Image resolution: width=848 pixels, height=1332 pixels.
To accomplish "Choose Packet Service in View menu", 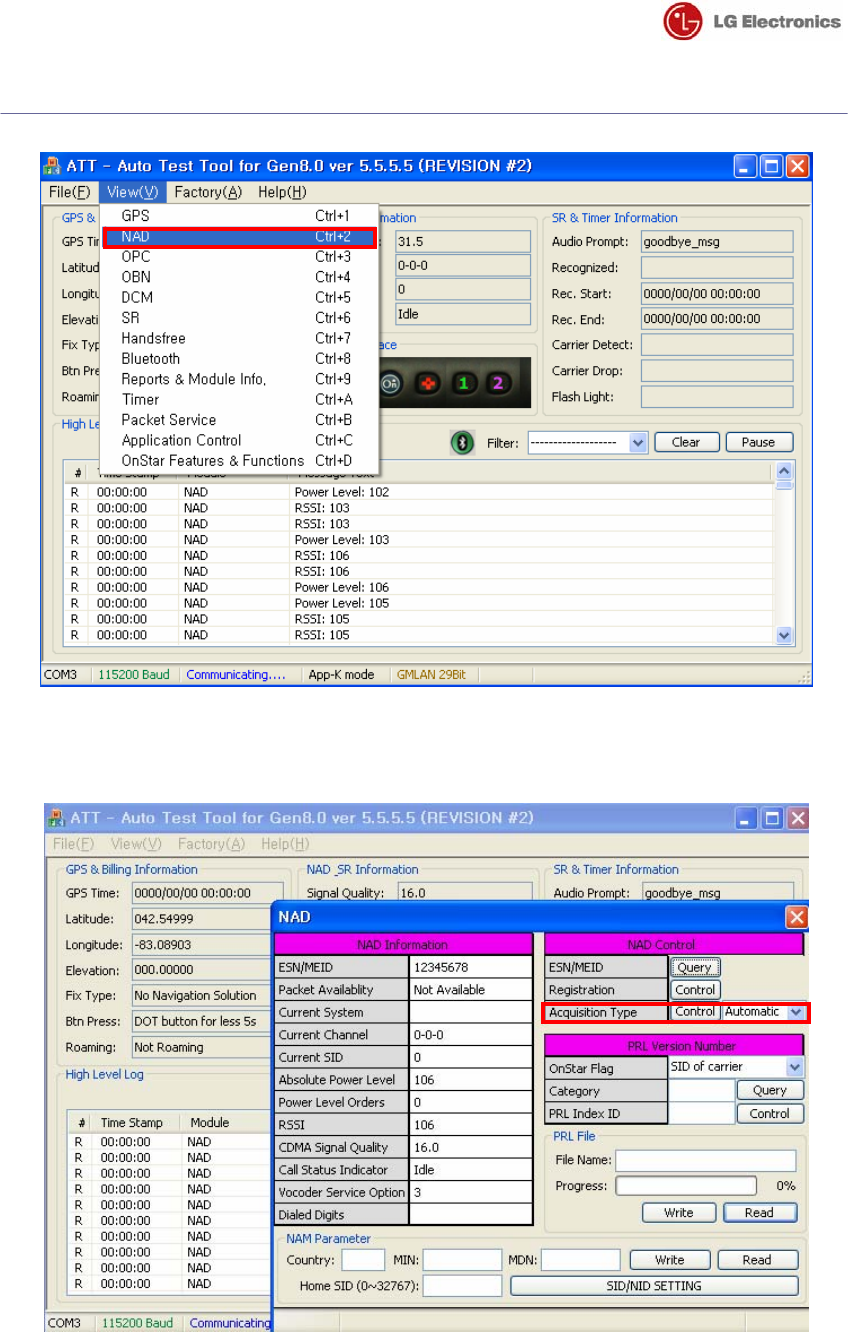I will point(239,420).
